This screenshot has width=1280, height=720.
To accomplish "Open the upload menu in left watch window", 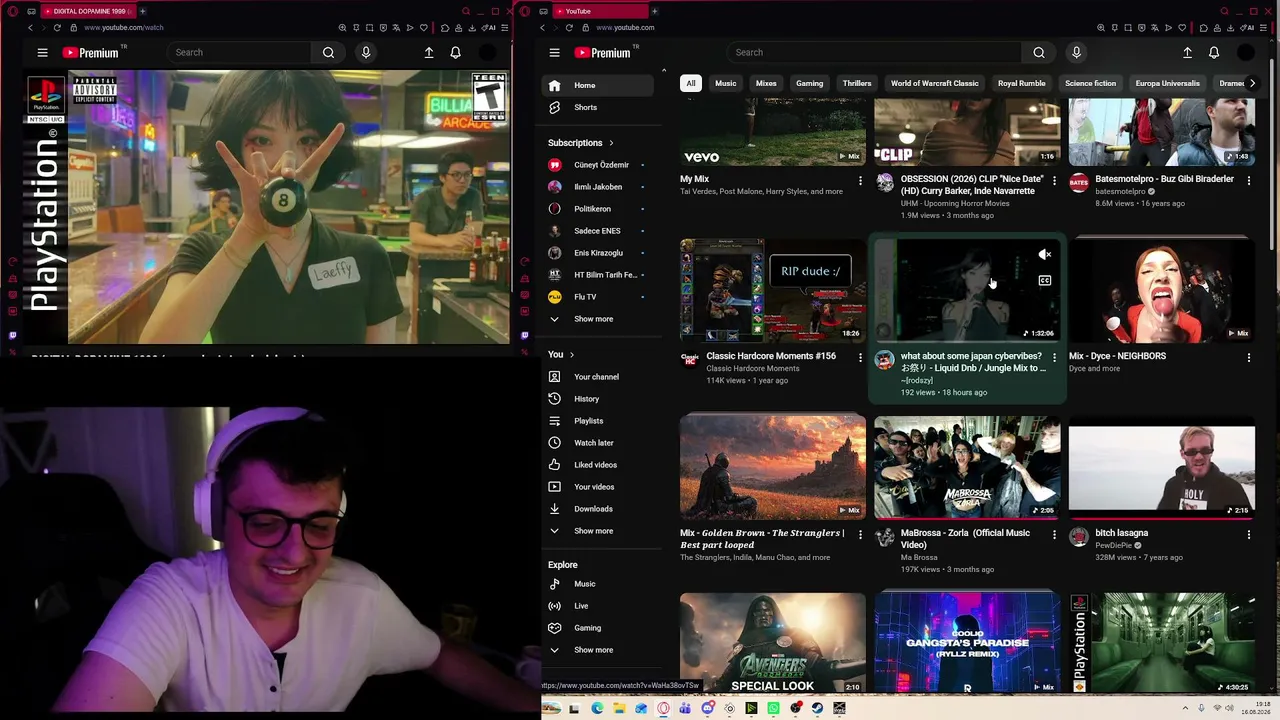I will (x=429, y=52).
